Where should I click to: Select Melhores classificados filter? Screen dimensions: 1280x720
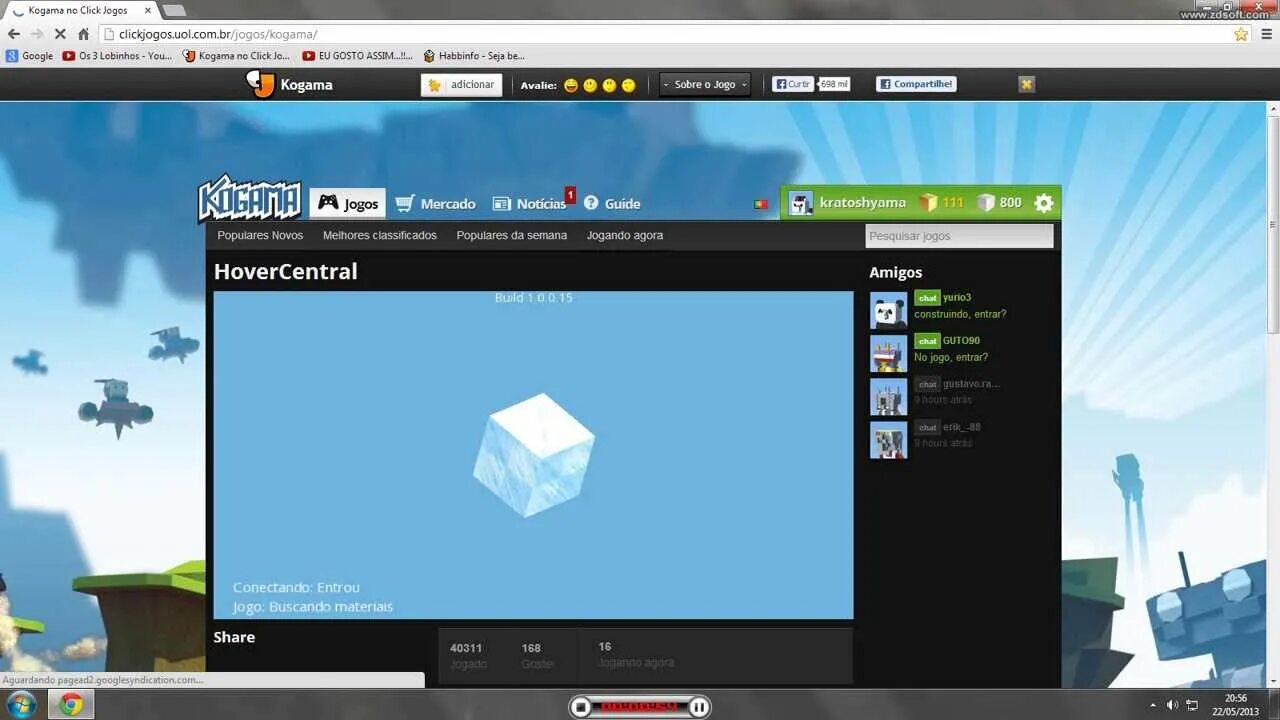(380, 235)
